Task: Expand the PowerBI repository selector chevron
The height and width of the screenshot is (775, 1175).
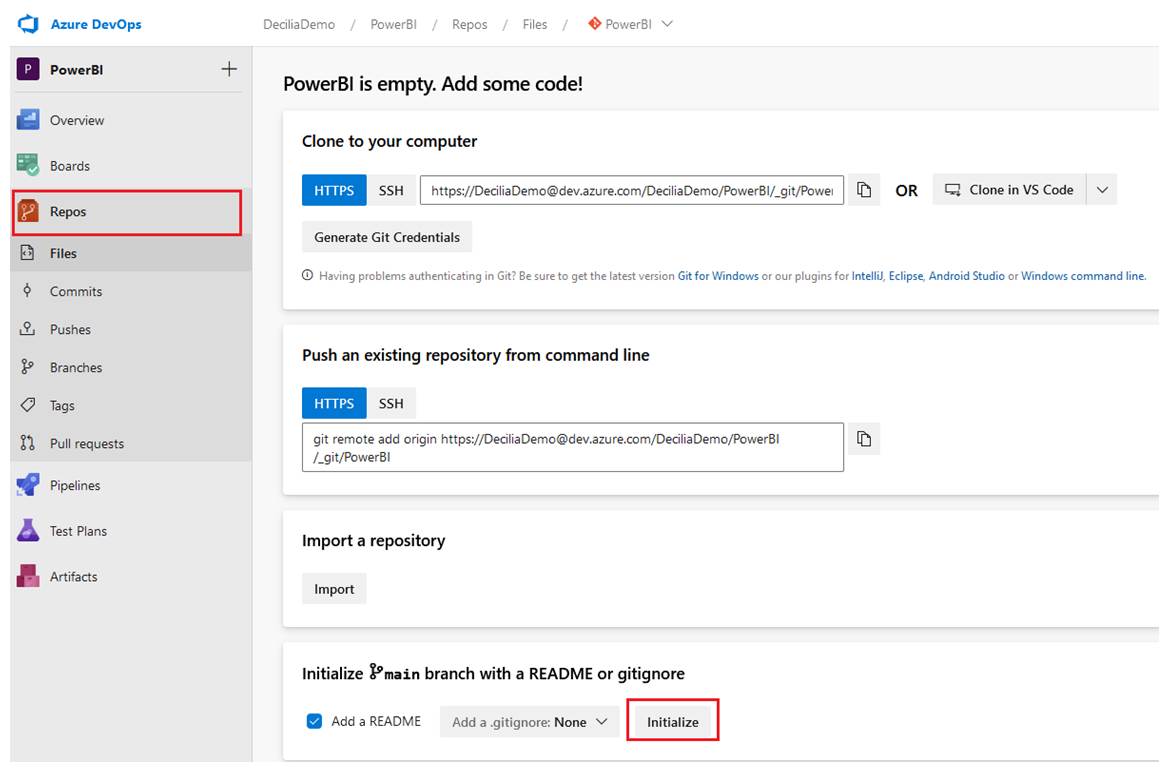Action: (667, 24)
